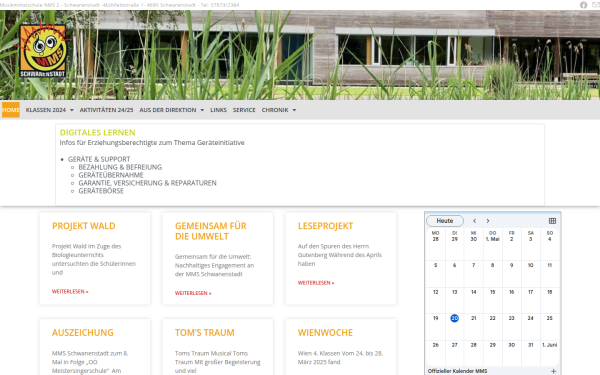
Task: Click Weiterlesen under Leseprojekt
Action: pyautogui.click(x=316, y=283)
